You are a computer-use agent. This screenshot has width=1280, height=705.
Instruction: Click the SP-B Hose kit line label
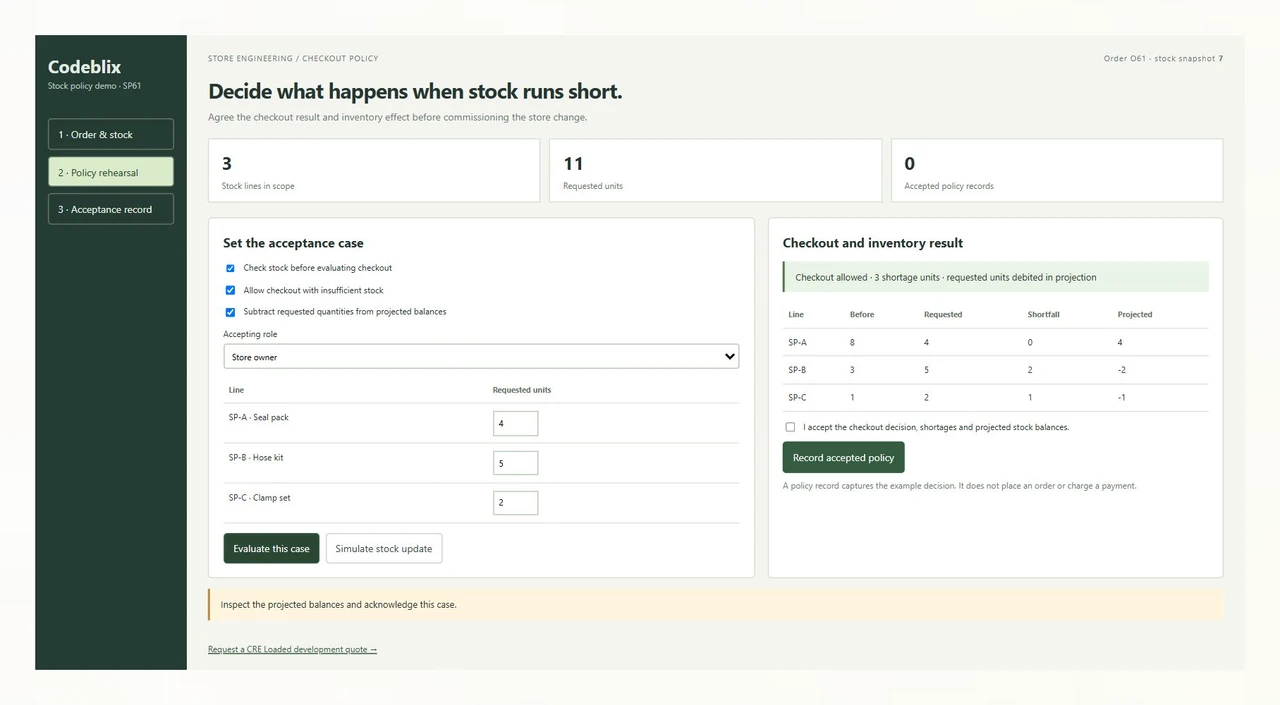tap(256, 457)
